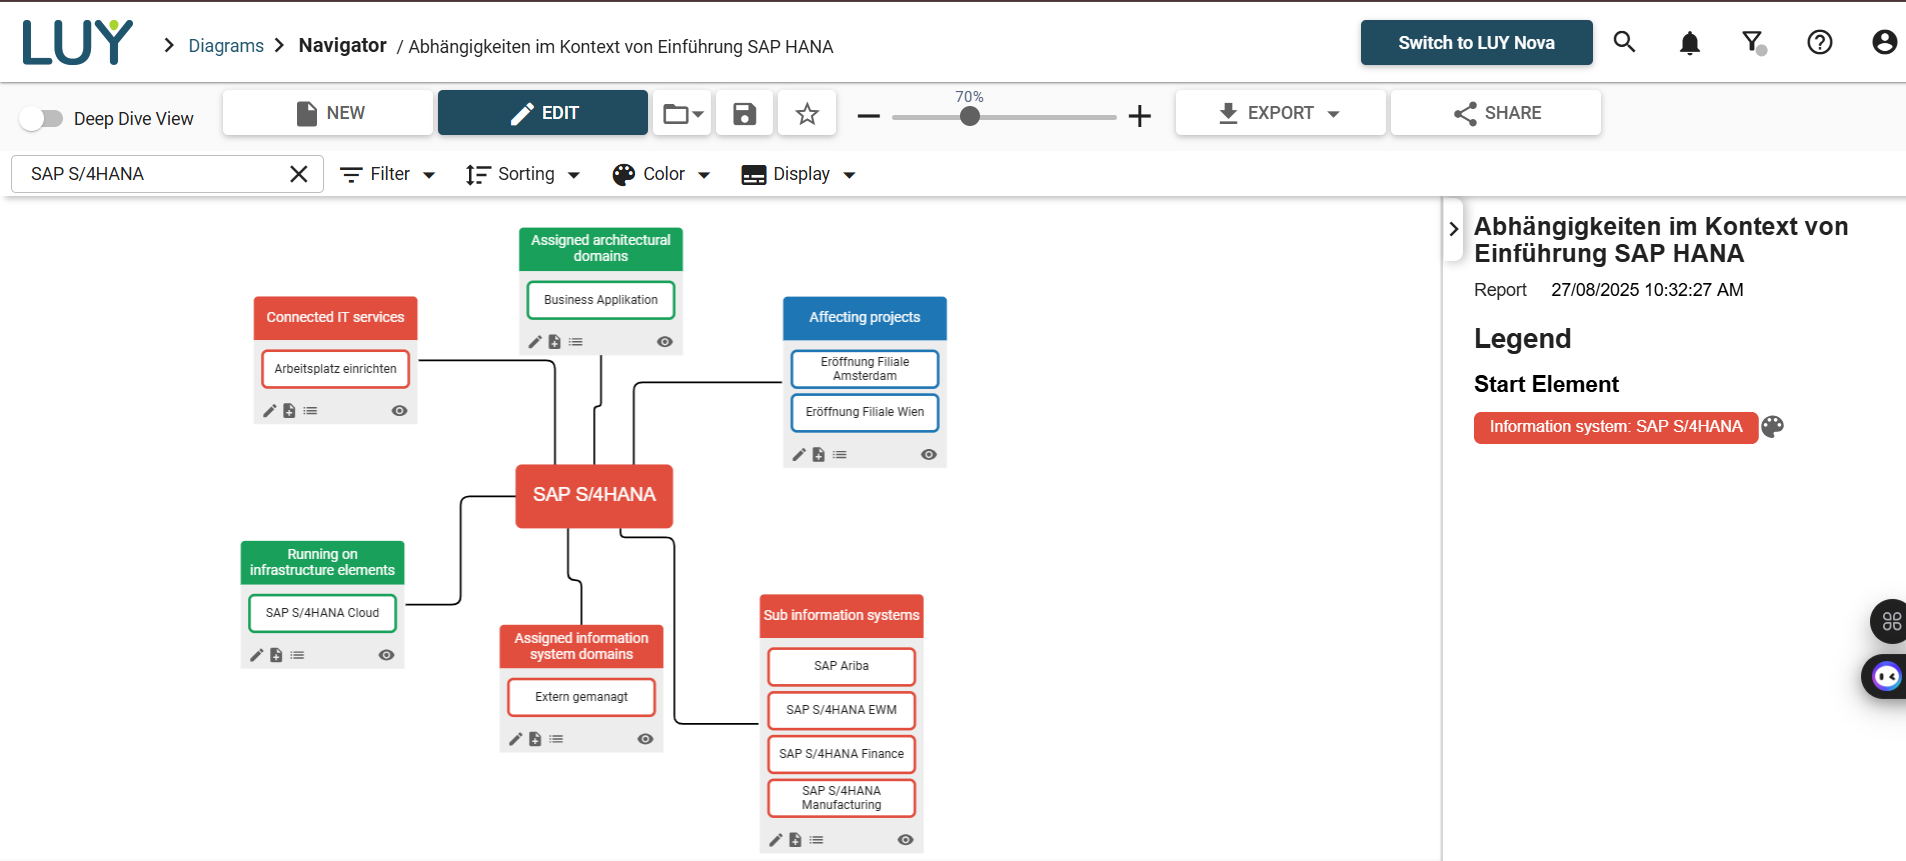The width and height of the screenshot is (1906, 861).
Task: Click the Switch to LUY Nova button
Action: (x=1475, y=43)
